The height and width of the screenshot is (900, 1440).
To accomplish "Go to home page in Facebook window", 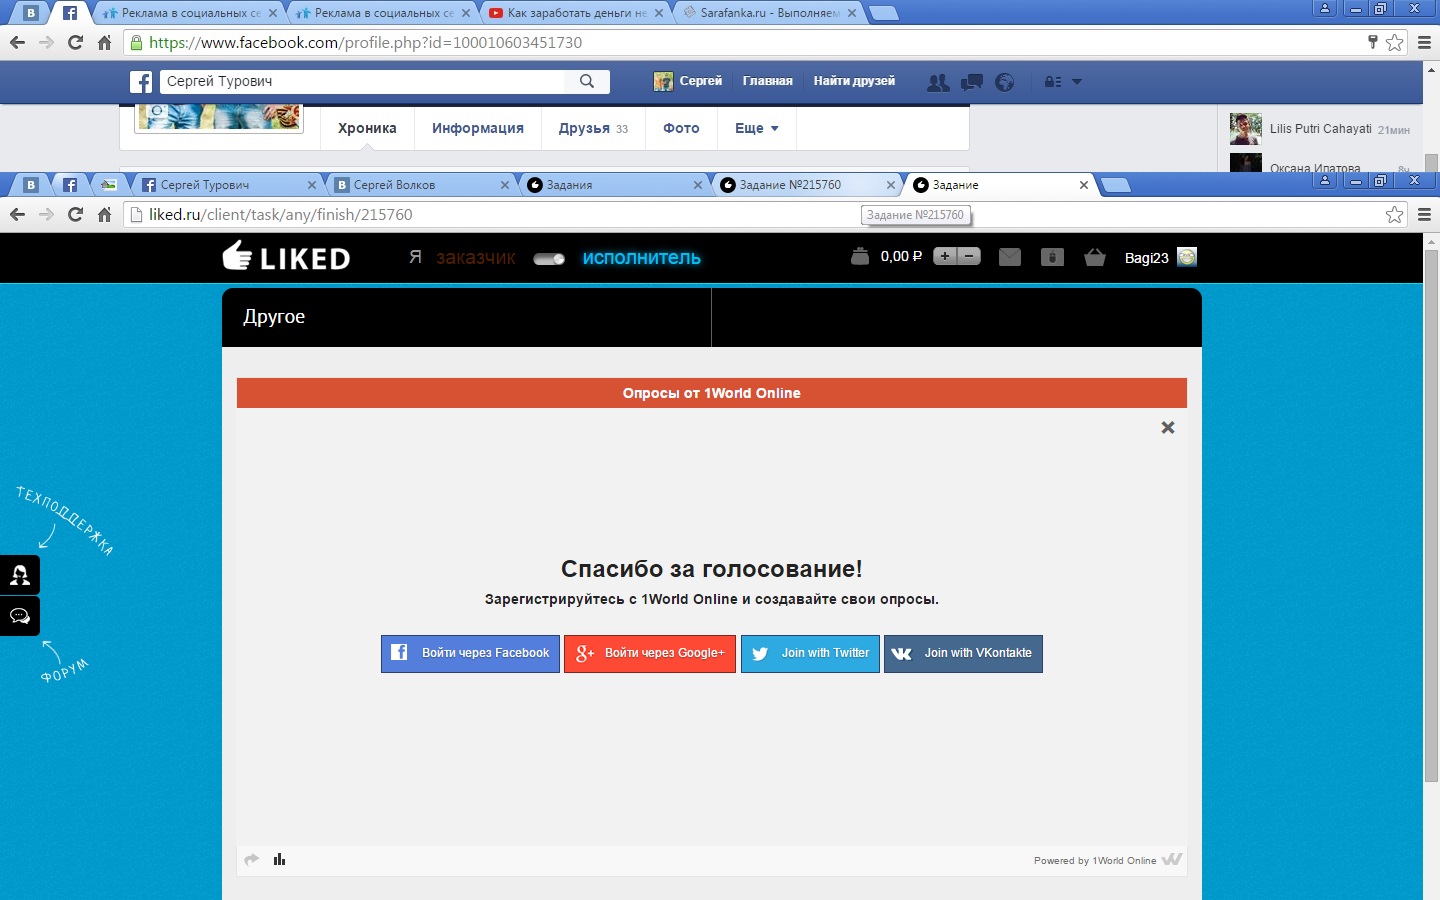I will 104,42.
